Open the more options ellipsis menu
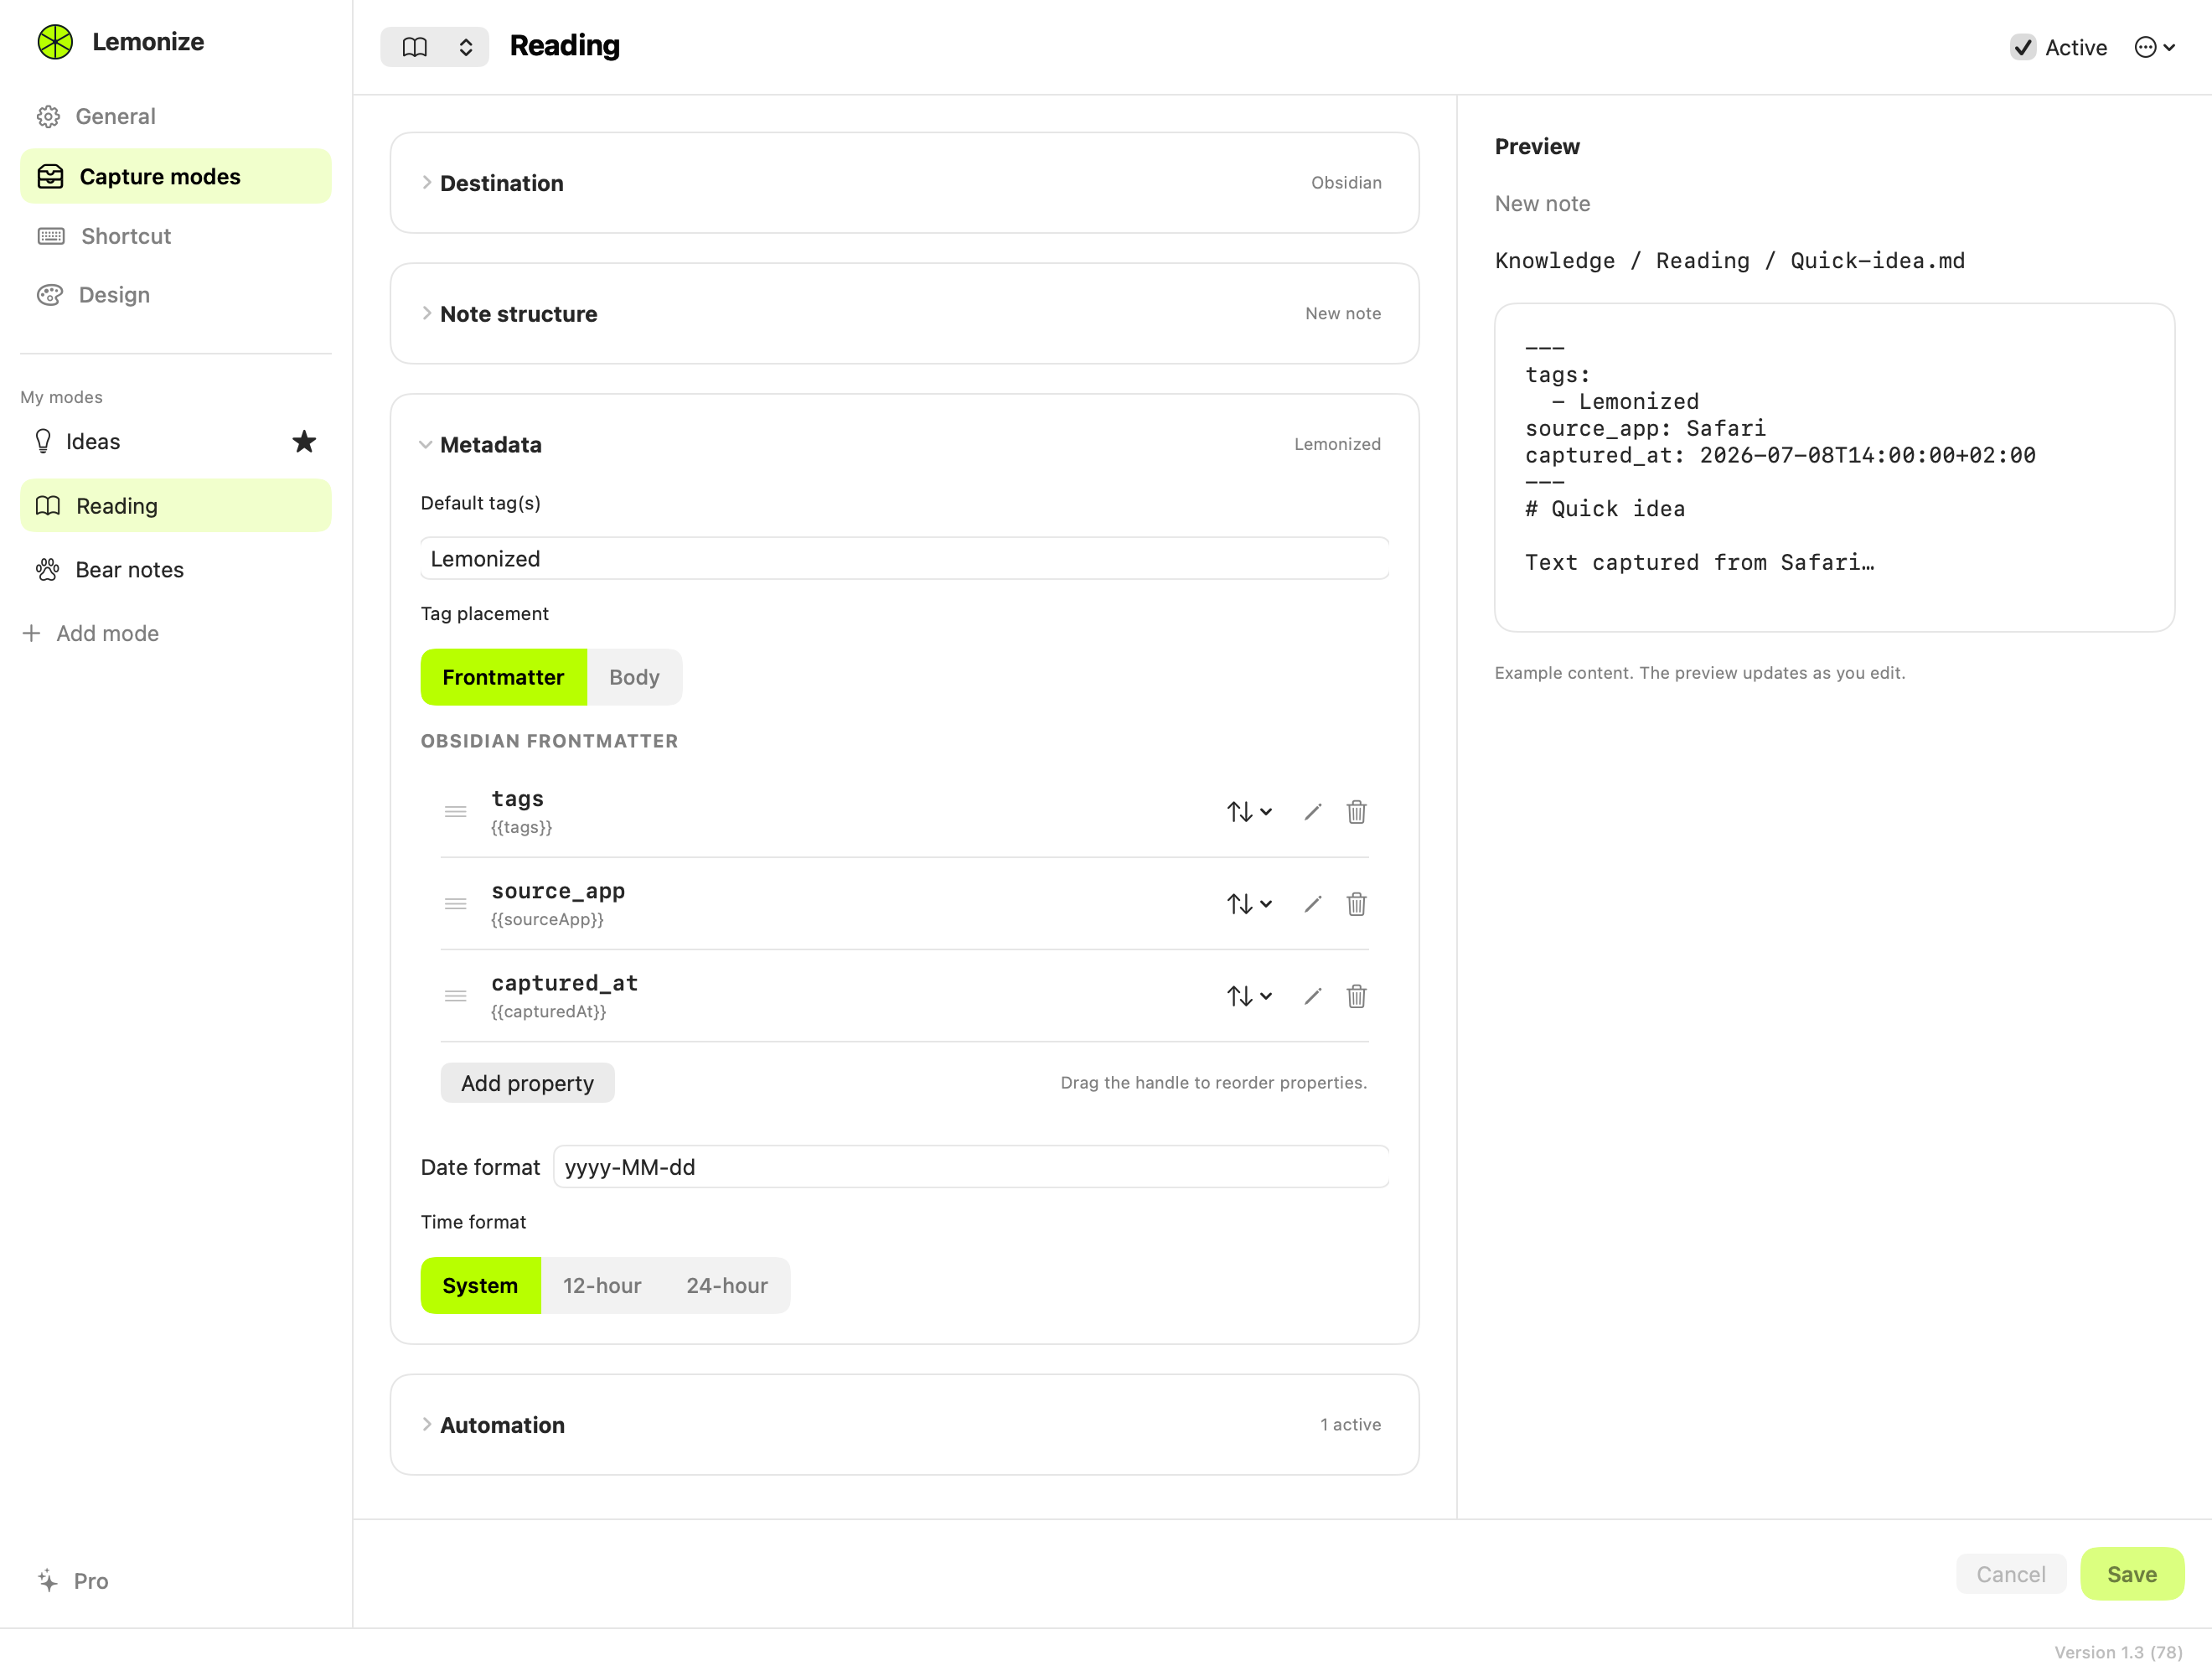This screenshot has width=2212, height=1676. pos(2154,47)
